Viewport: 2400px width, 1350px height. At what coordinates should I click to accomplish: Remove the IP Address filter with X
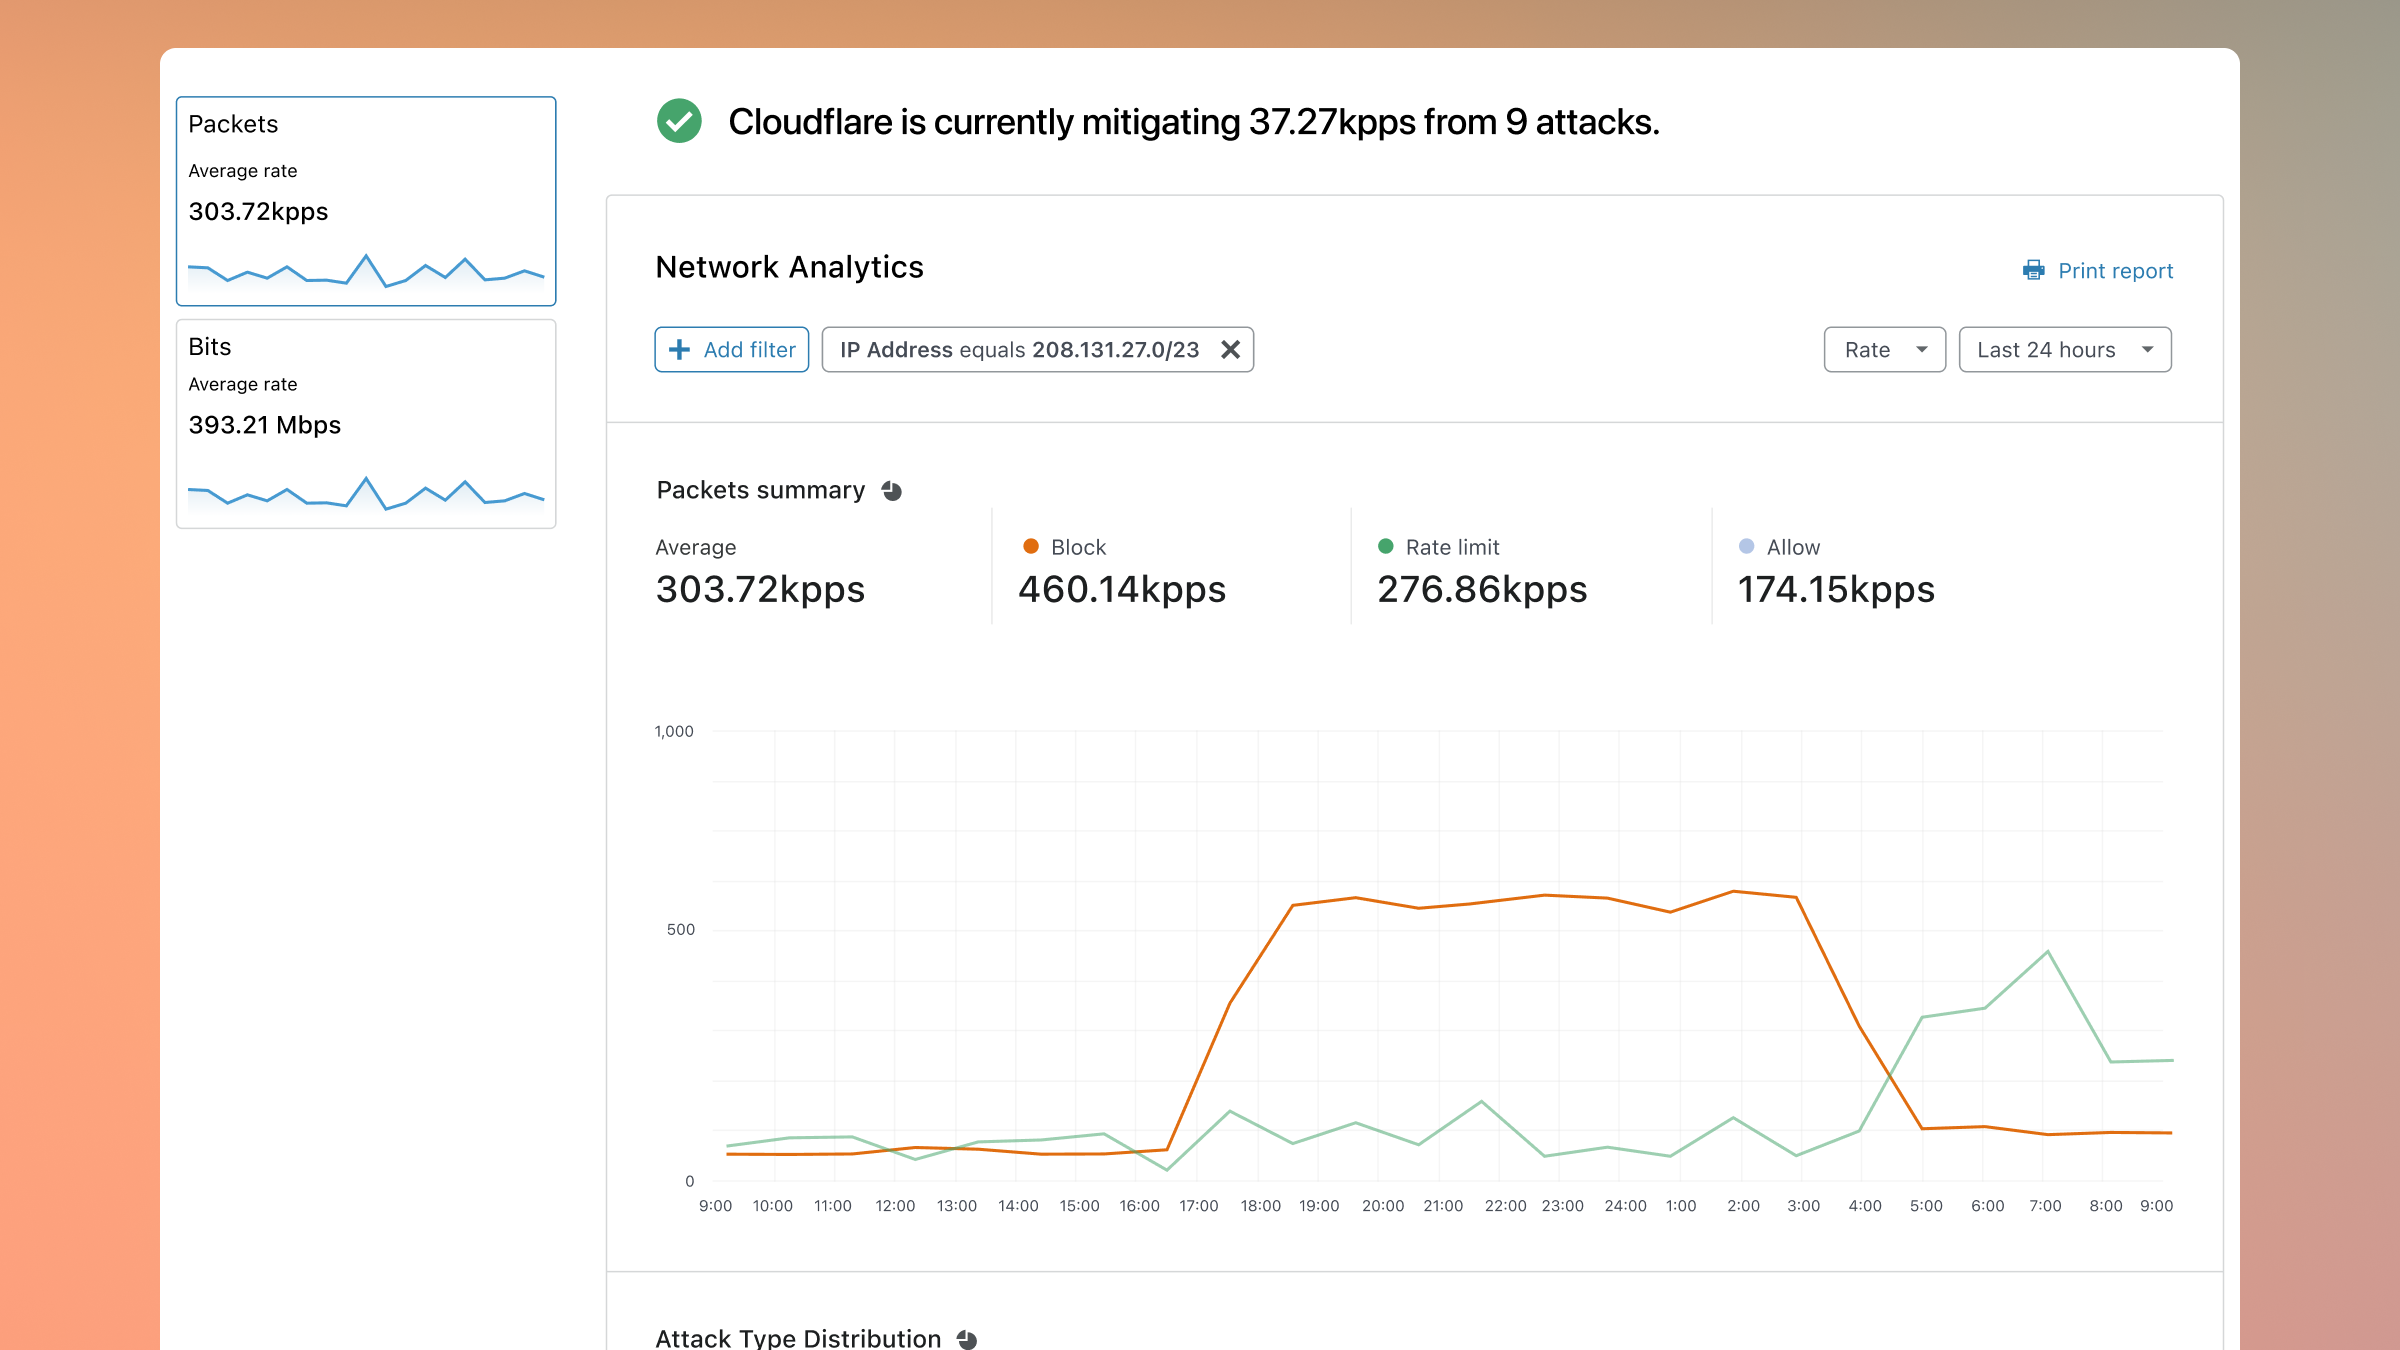pyautogui.click(x=1231, y=349)
